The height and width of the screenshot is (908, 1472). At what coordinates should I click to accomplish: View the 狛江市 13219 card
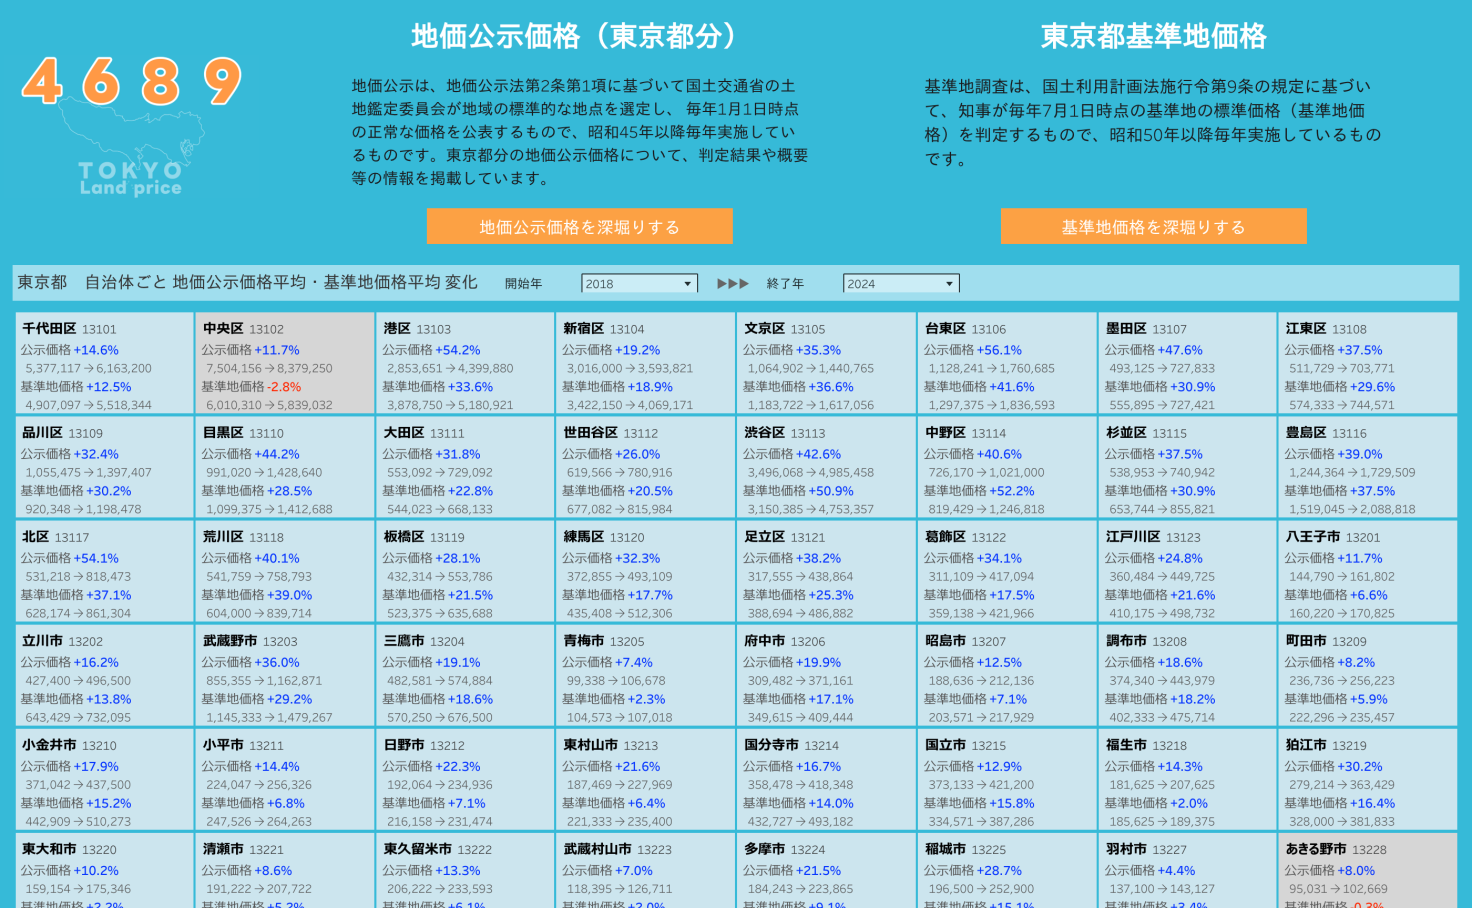click(x=1368, y=779)
